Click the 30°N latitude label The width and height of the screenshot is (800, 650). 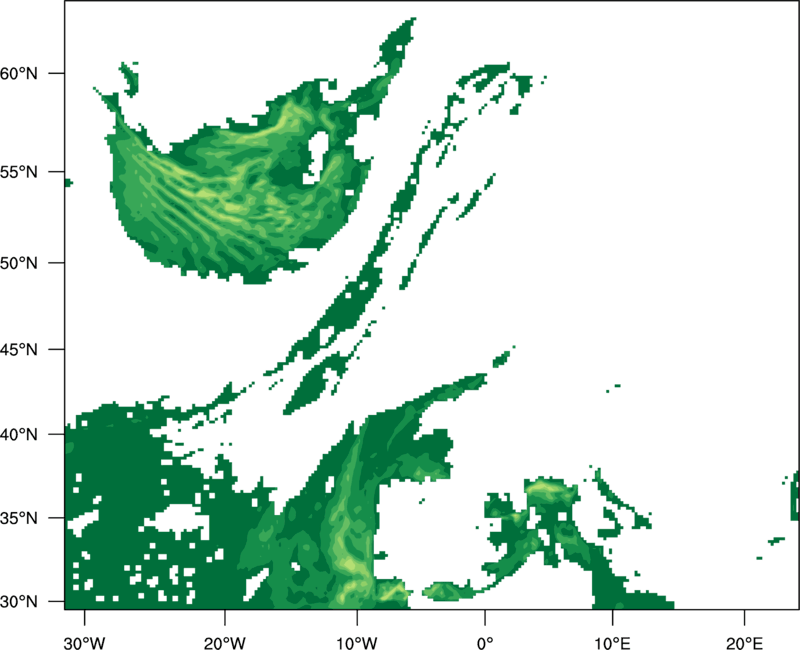click(19, 602)
